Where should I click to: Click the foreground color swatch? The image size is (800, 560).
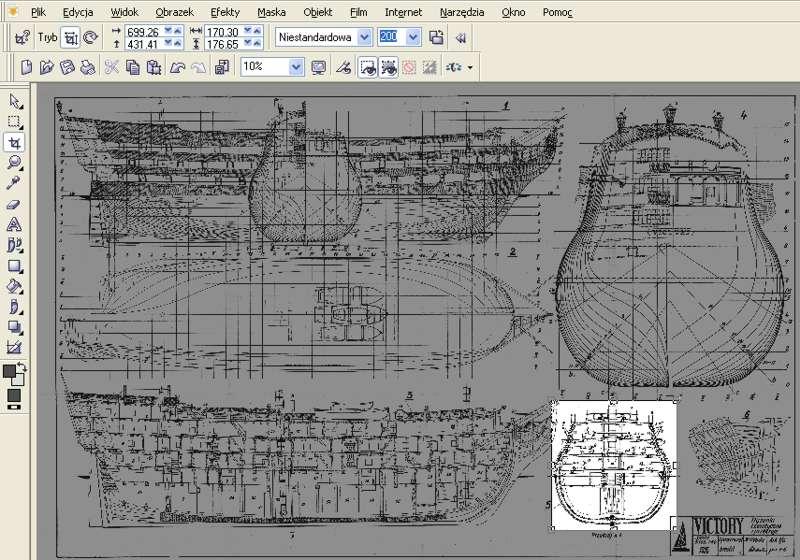[10, 372]
